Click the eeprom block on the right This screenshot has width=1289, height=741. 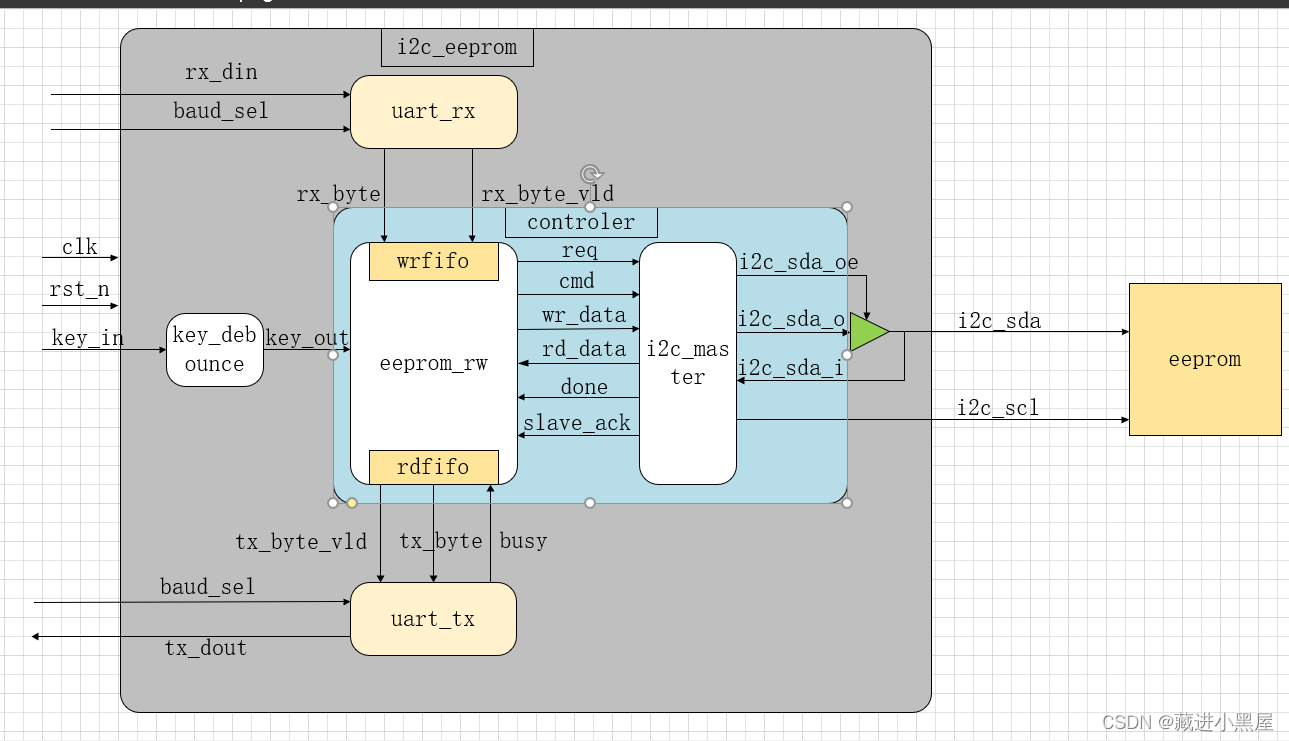click(x=1203, y=359)
